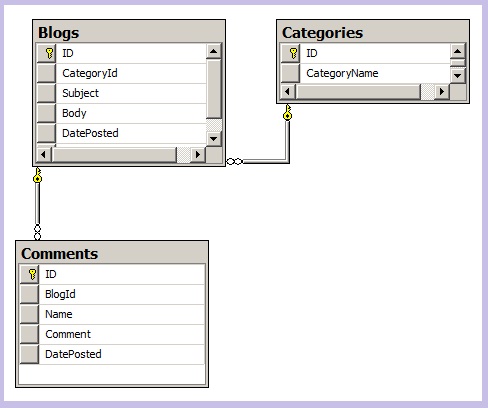Screen dimensions: 488x408
Task: Click Blogs table scroll up arrow
Action: tap(214, 51)
